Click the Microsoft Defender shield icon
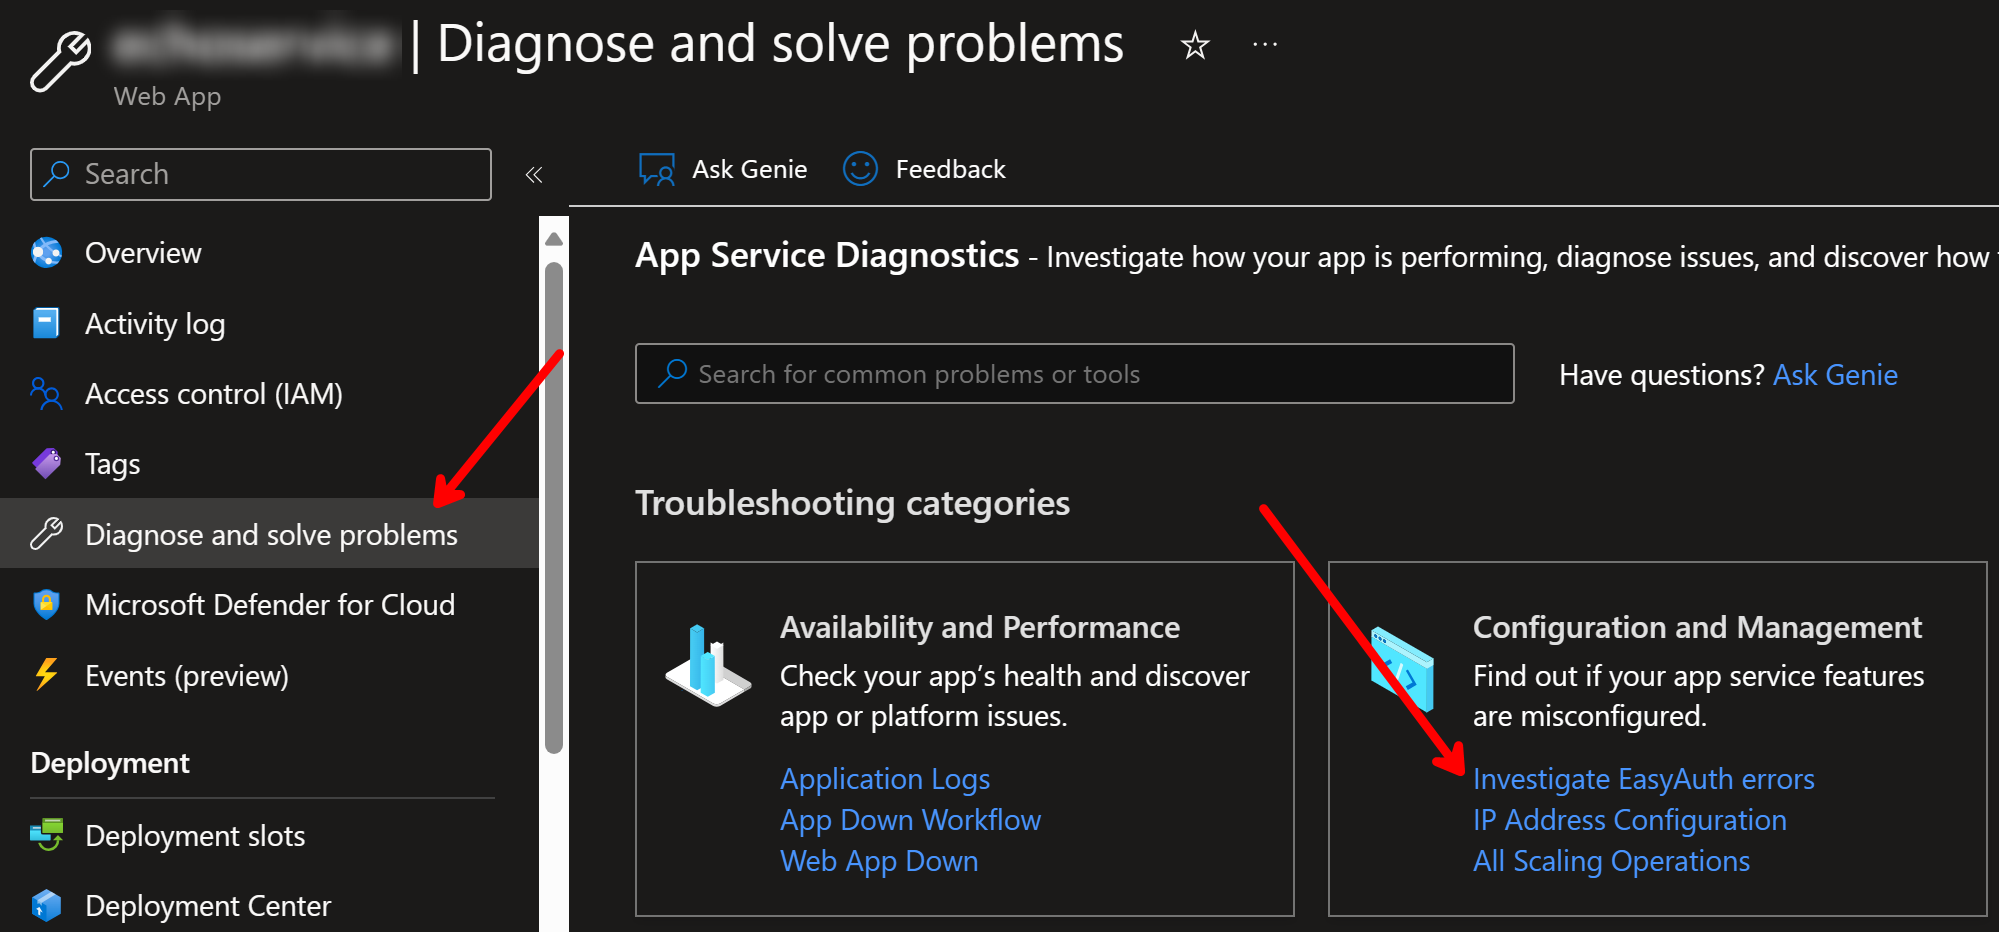1999x932 pixels. pyautogui.click(x=46, y=604)
